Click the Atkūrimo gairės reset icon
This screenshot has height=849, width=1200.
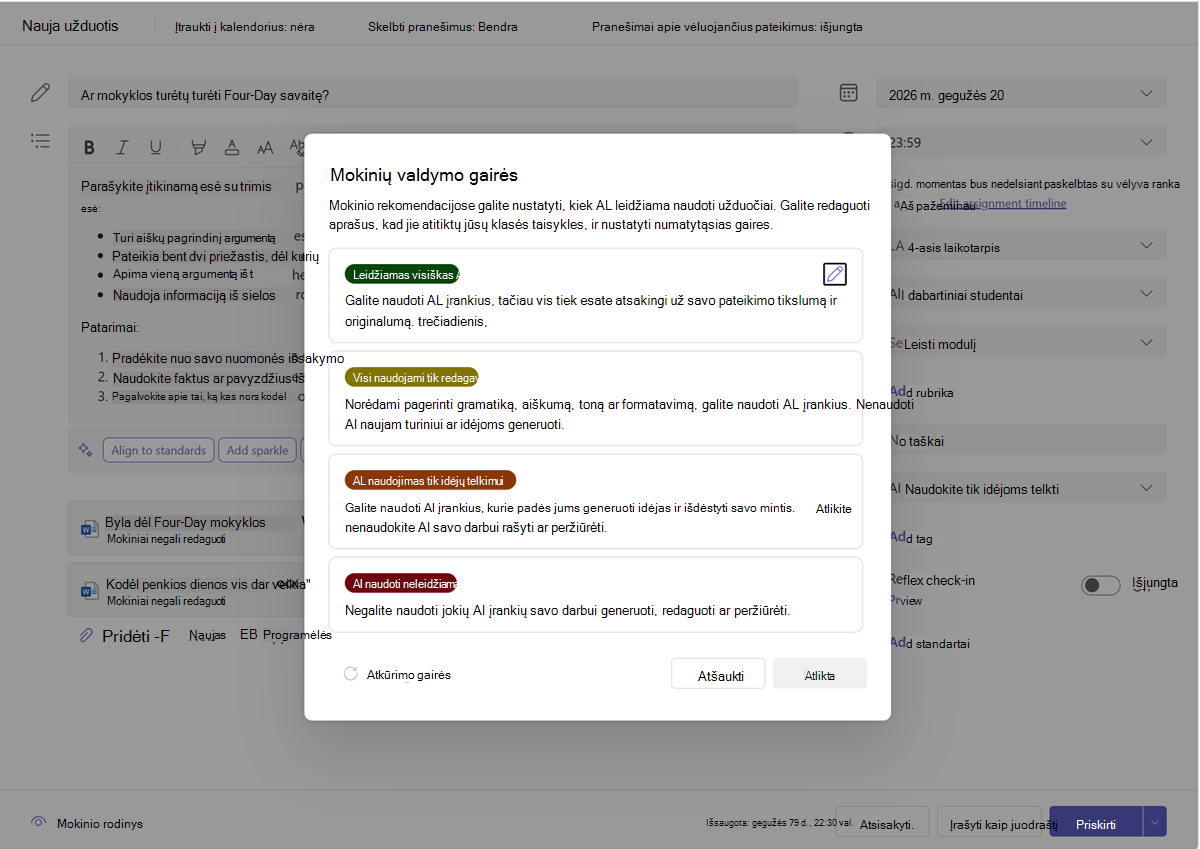tap(351, 674)
